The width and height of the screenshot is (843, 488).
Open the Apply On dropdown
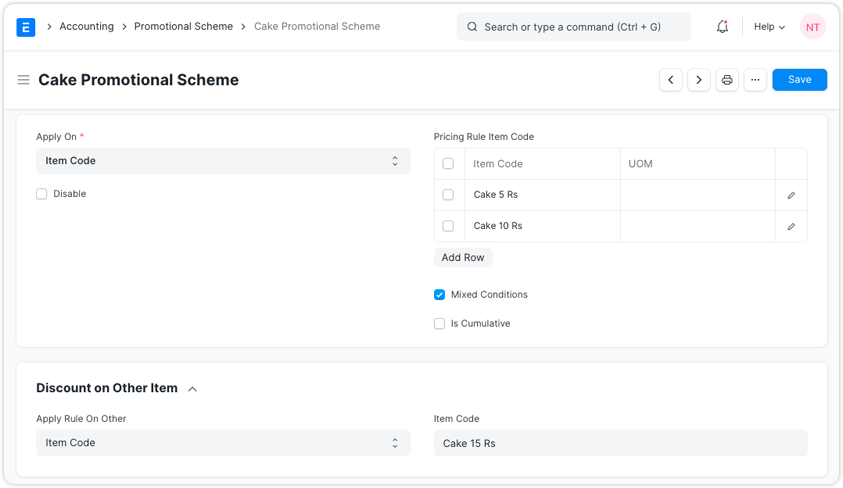pos(223,161)
